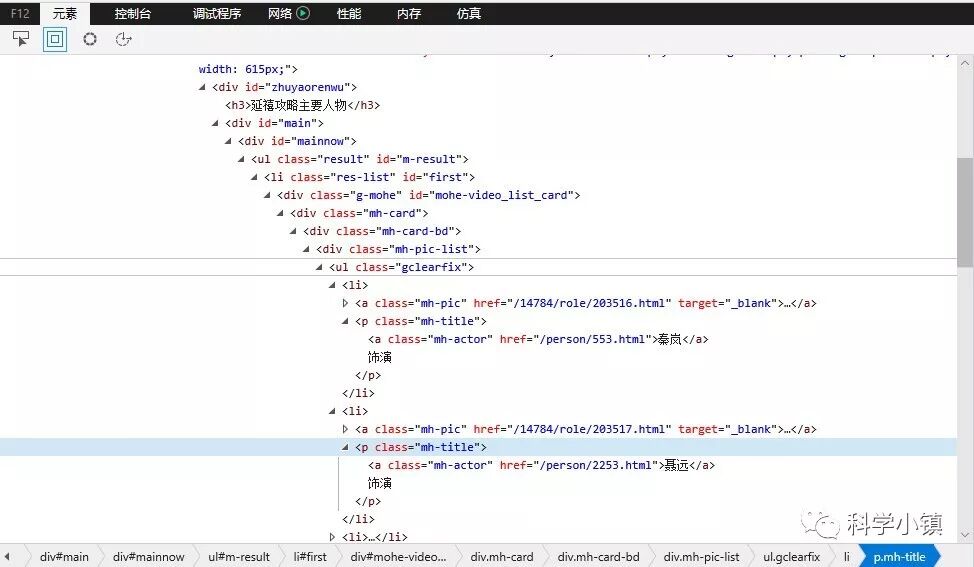Image resolution: width=974 pixels, height=567 pixels.
Task: Expand the anchor with role/203516.html href
Action: [345, 303]
